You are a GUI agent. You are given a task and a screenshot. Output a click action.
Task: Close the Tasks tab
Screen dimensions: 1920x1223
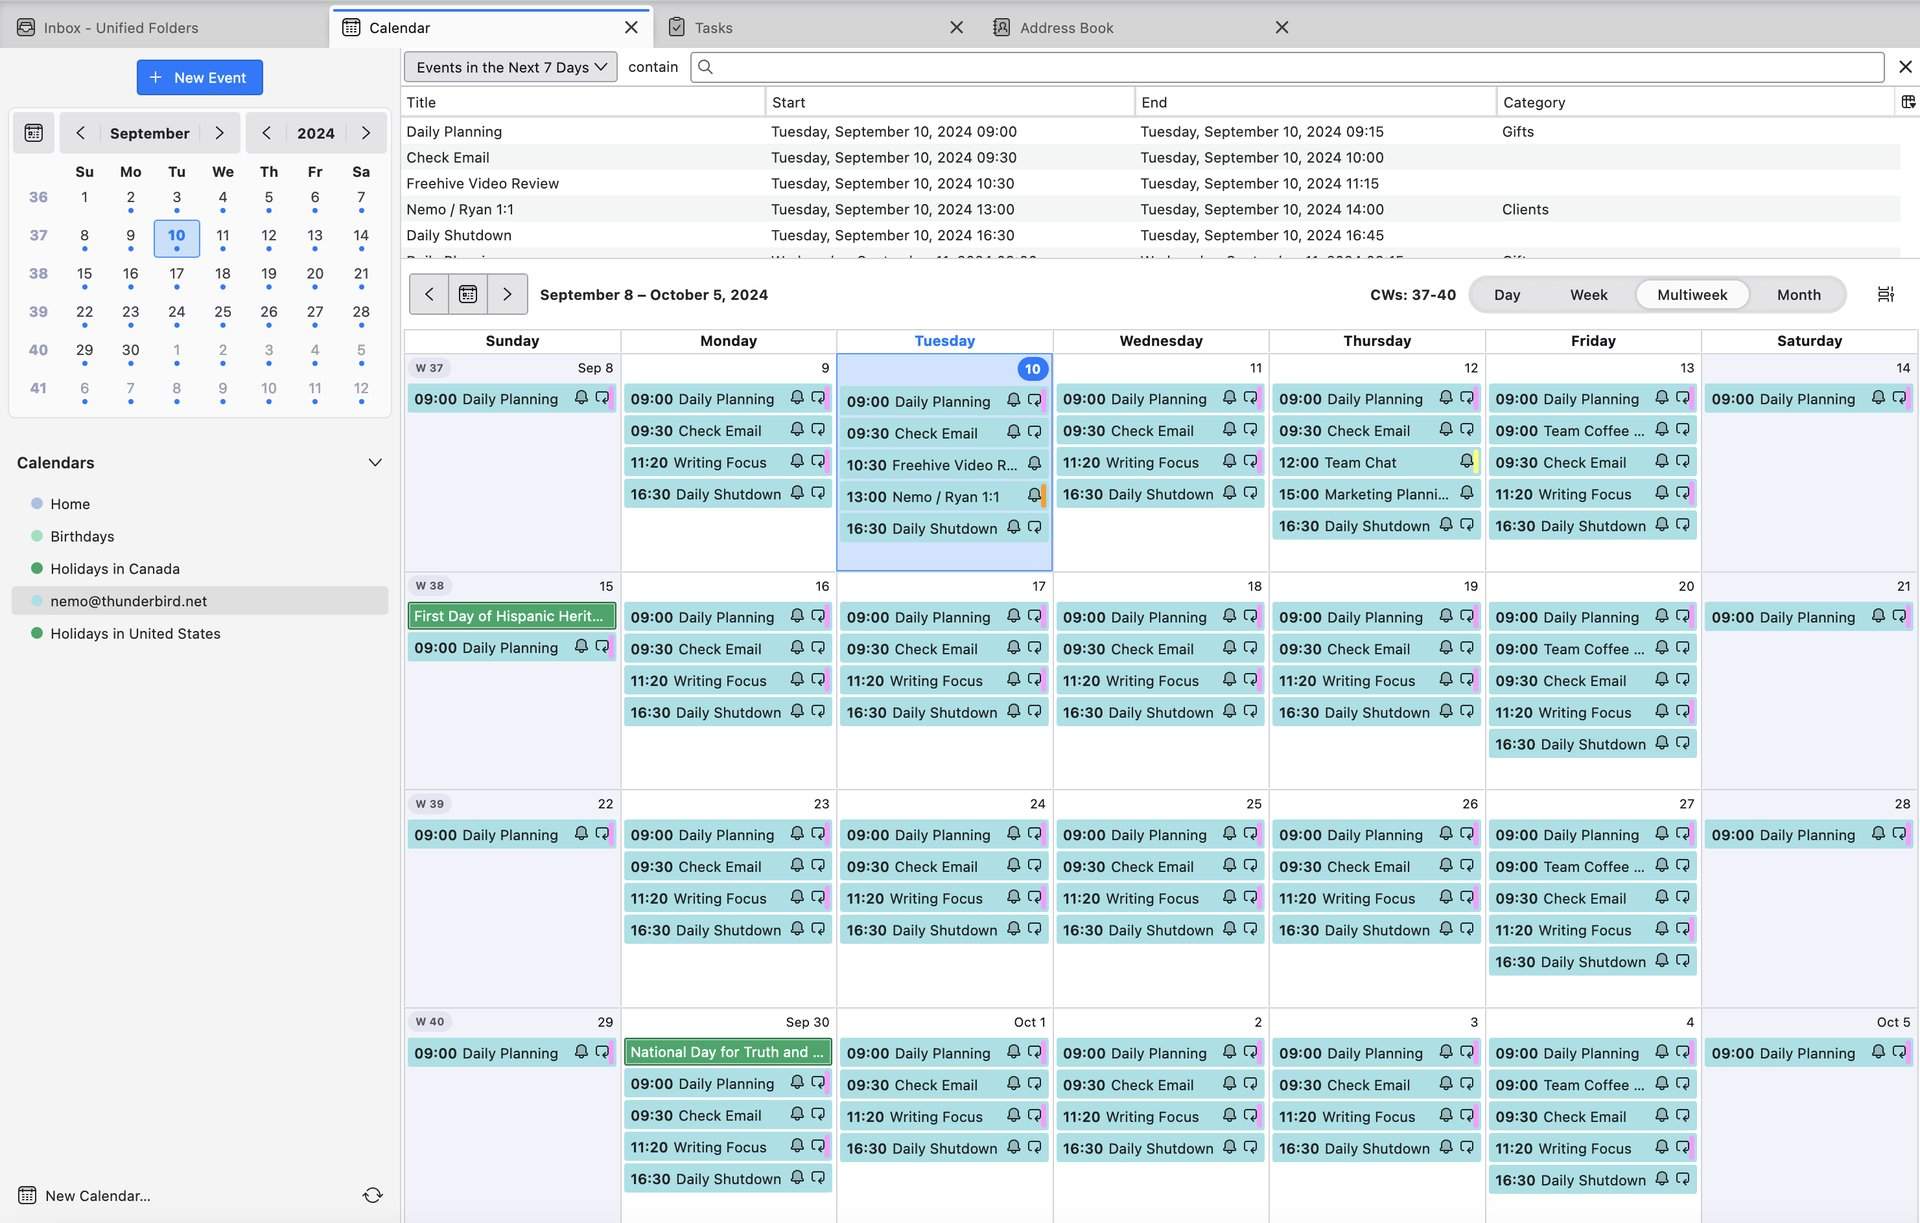click(956, 27)
